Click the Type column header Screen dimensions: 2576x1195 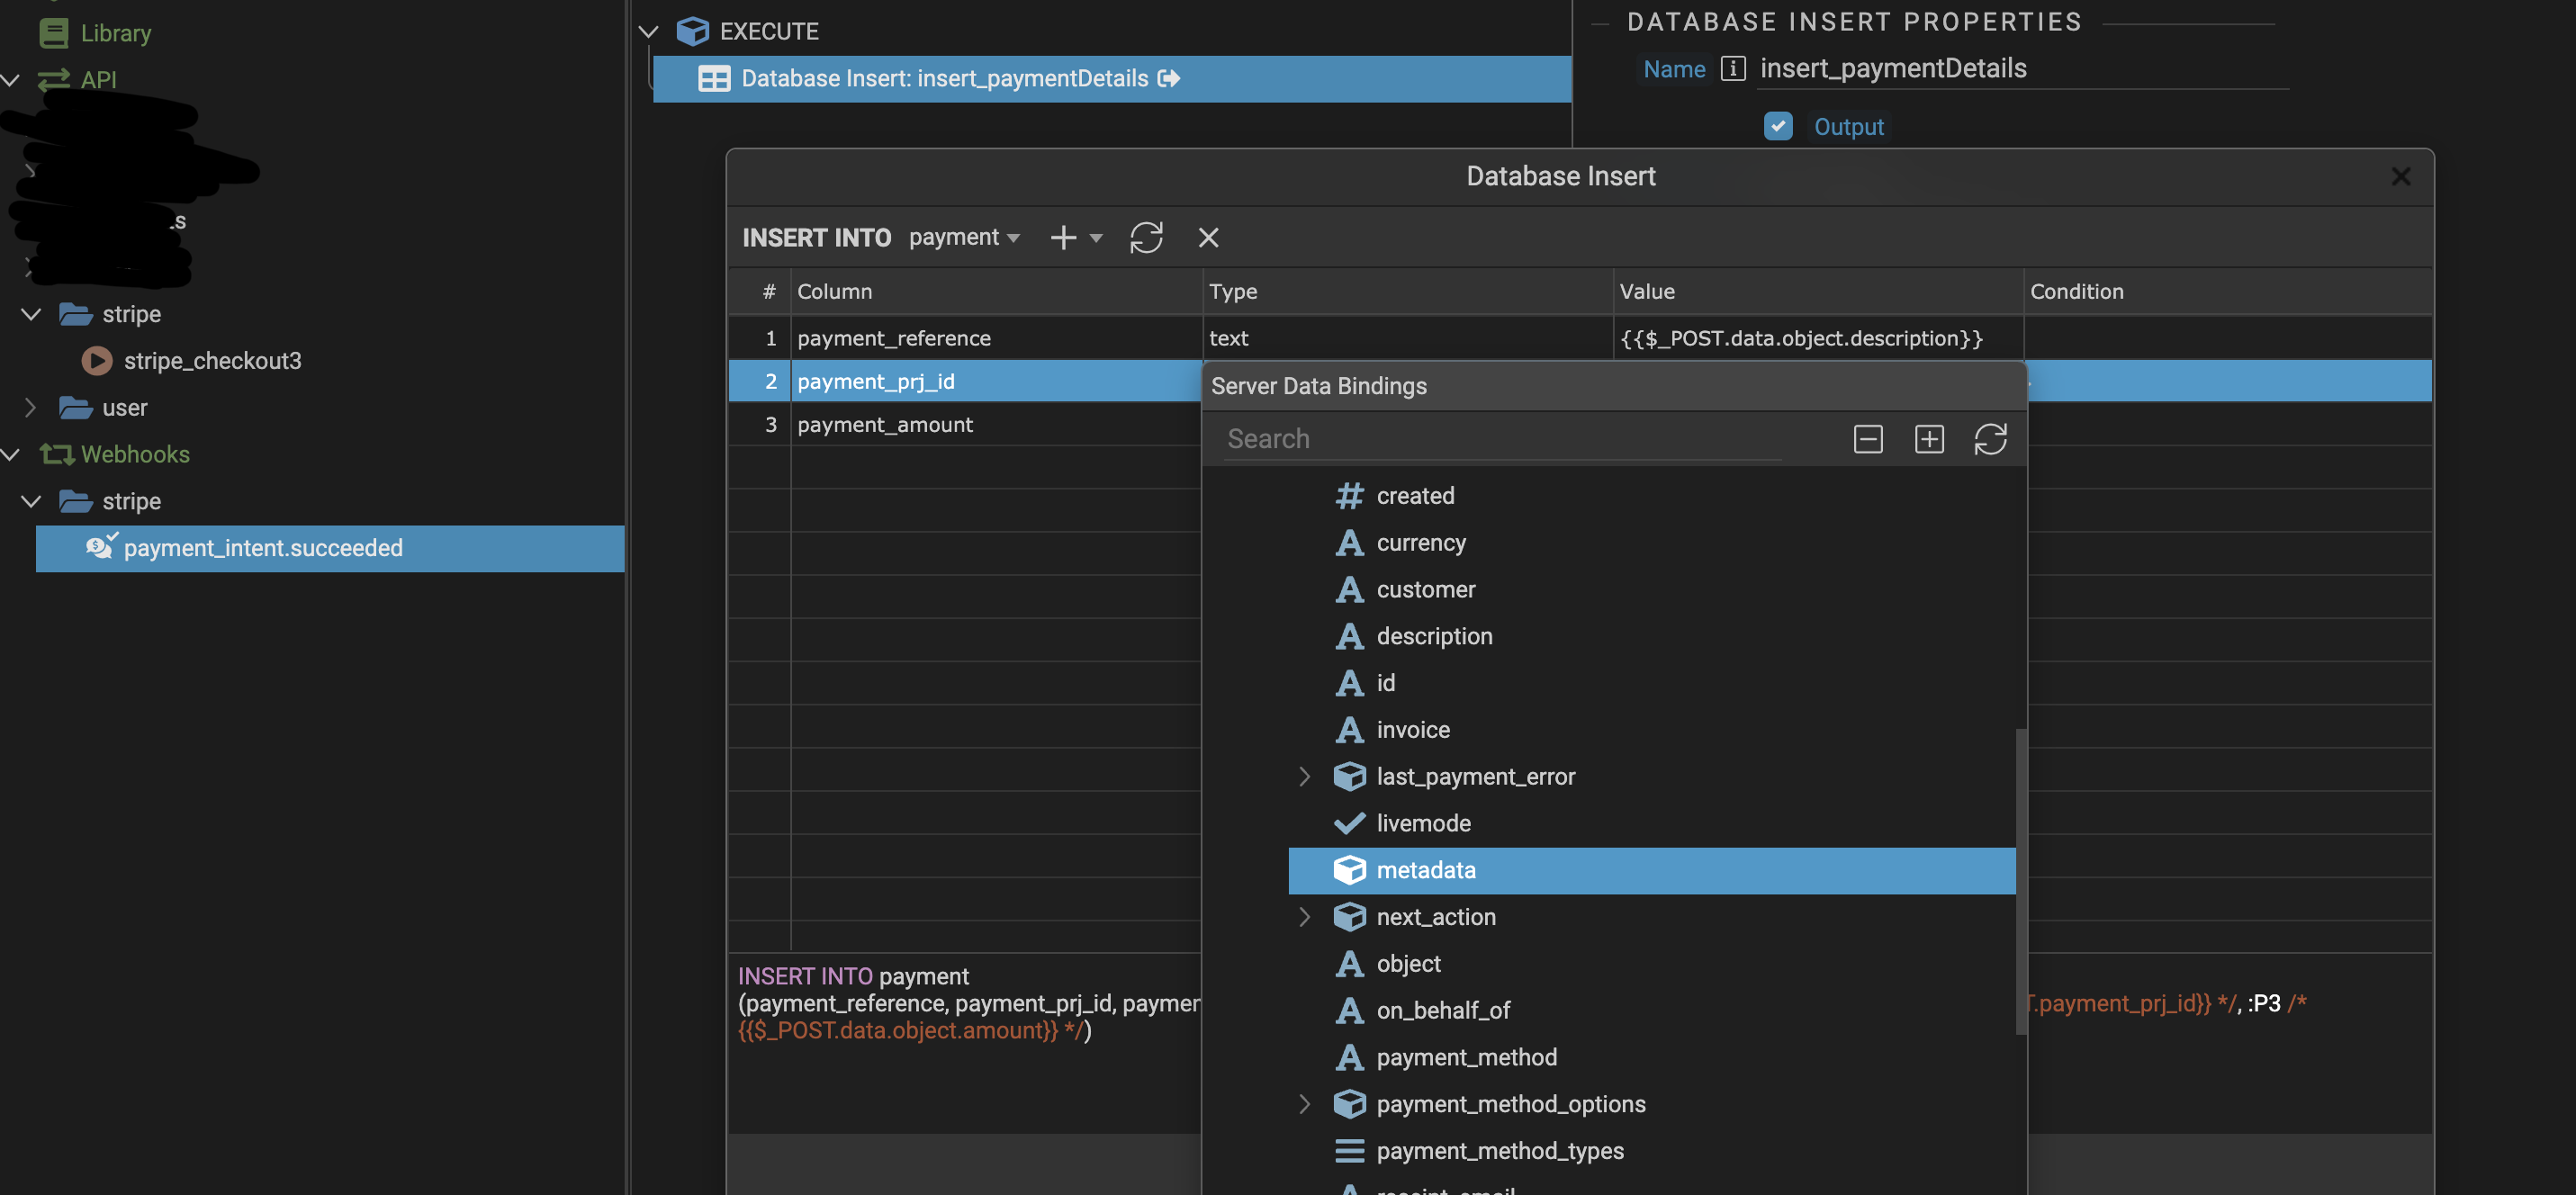point(1407,291)
